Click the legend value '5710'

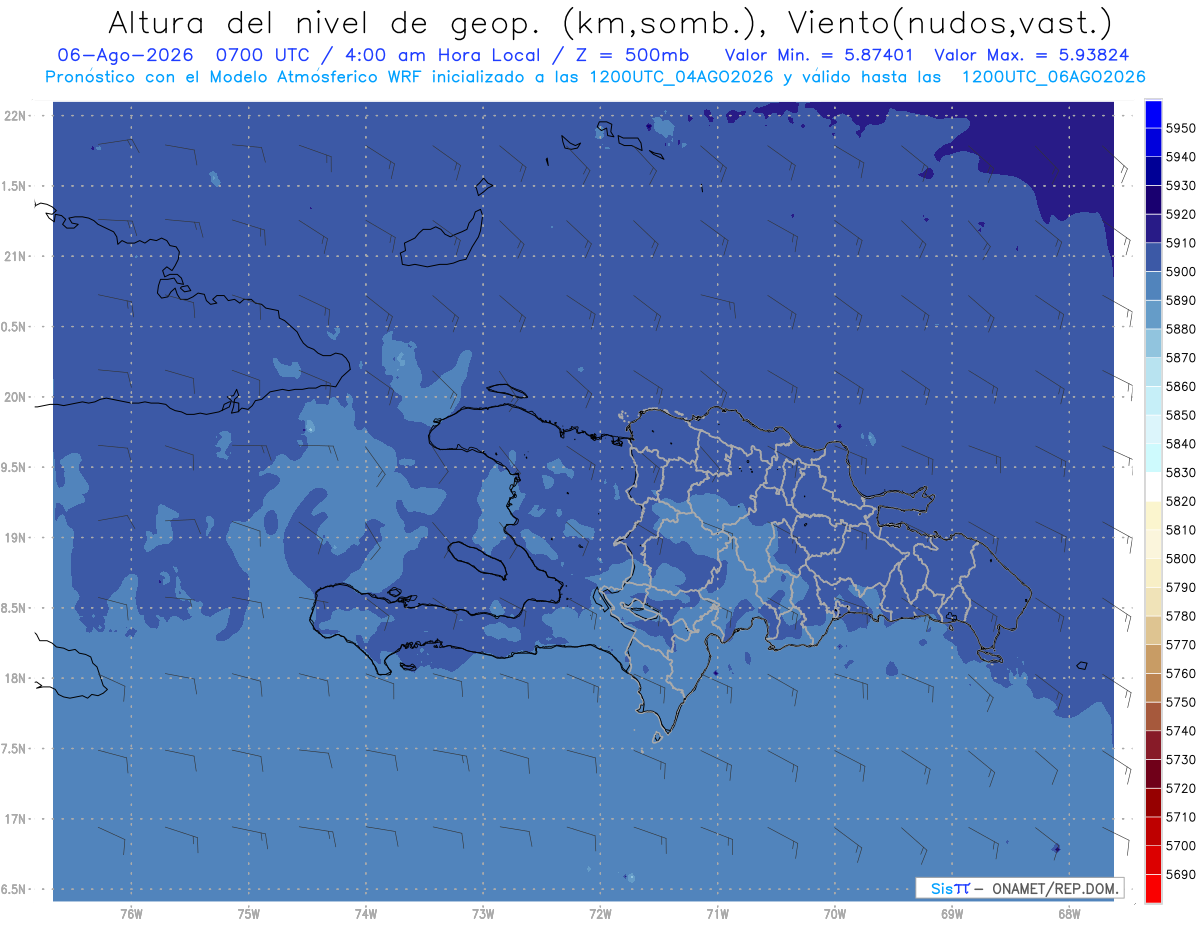click(1180, 817)
